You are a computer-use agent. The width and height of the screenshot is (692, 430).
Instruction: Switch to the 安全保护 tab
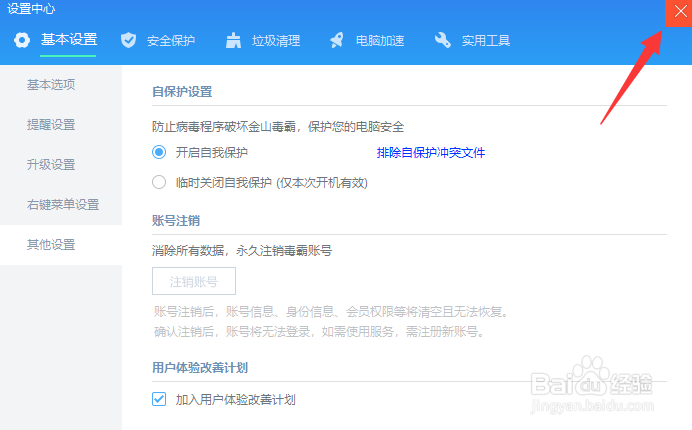(x=171, y=41)
